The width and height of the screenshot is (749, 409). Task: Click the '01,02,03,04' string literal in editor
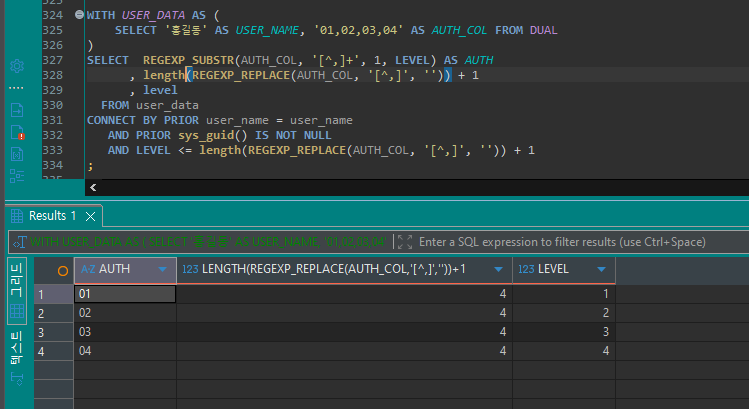point(358,30)
